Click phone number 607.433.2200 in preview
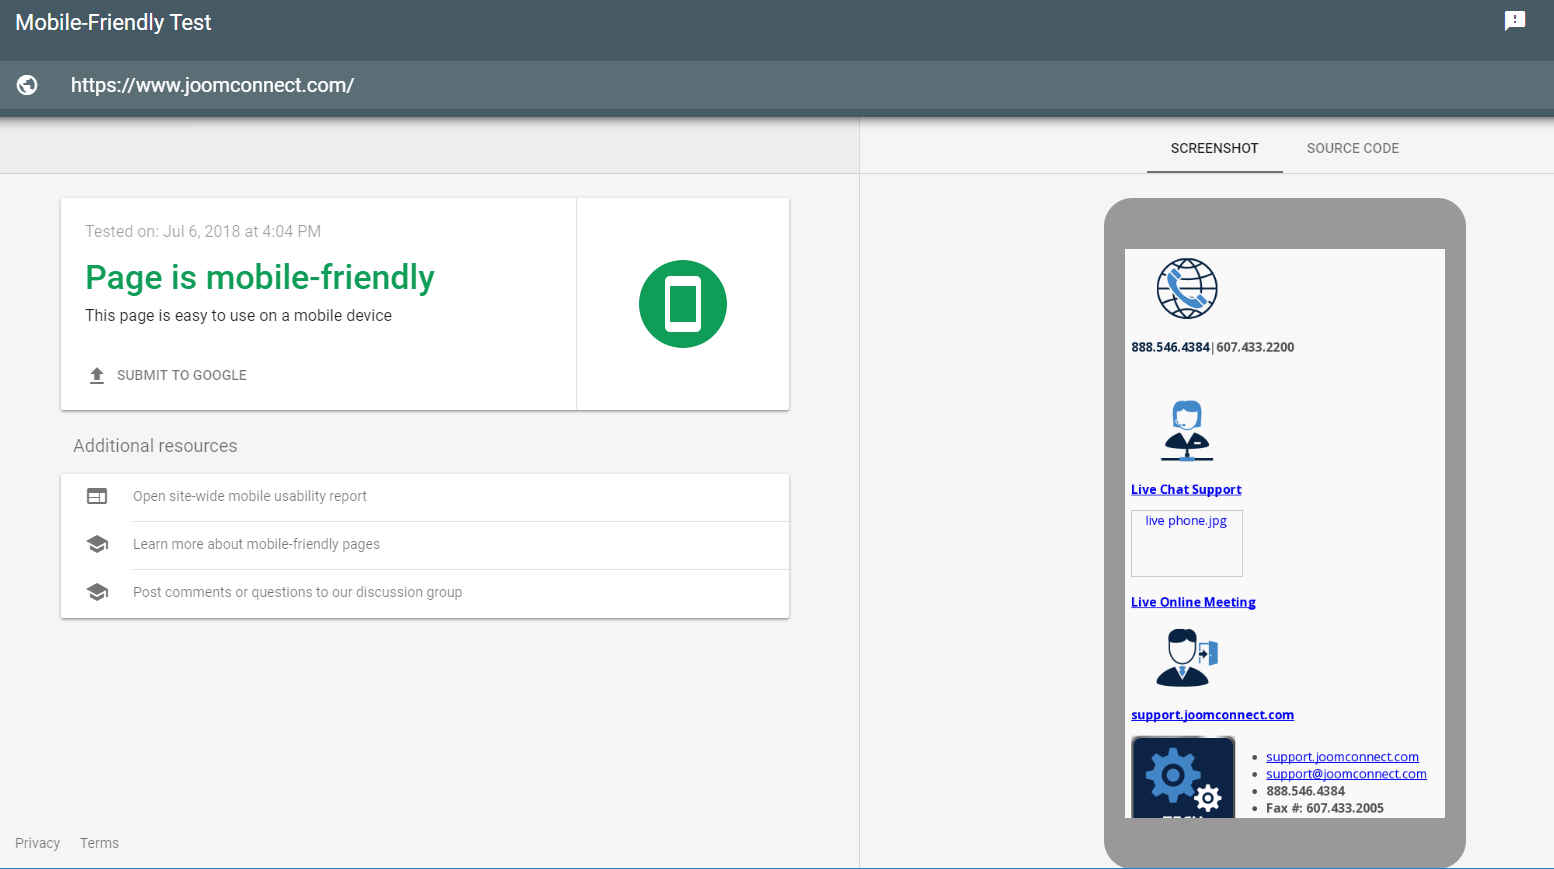Screen dimensions: 1554x869 (x=1255, y=347)
